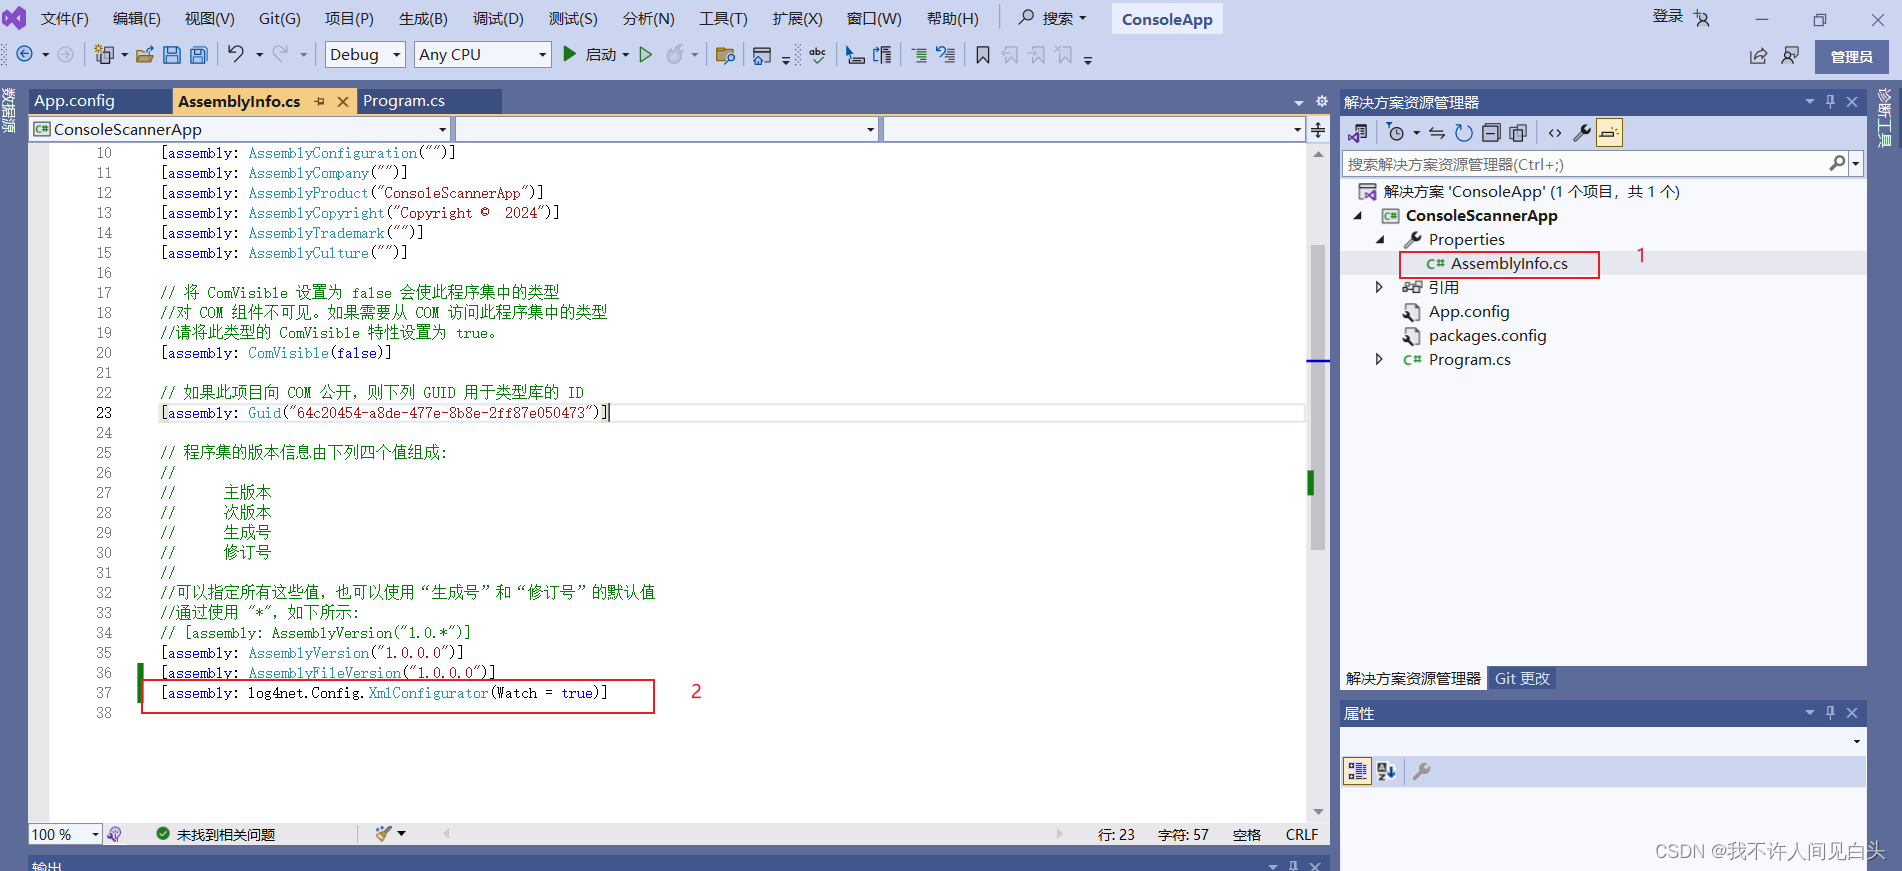Image resolution: width=1902 pixels, height=871 pixels.
Task: Click the new project toolbar icon
Action: click(103, 55)
